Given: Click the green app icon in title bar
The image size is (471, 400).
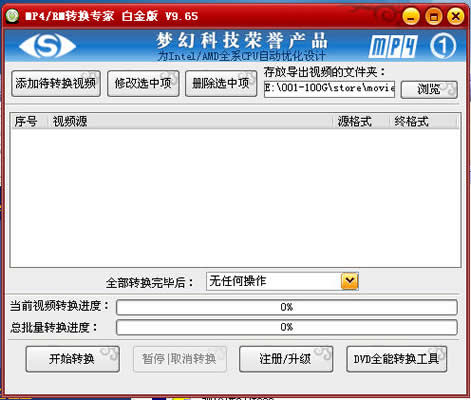Looking at the screenshot, I should coord(13,16).
